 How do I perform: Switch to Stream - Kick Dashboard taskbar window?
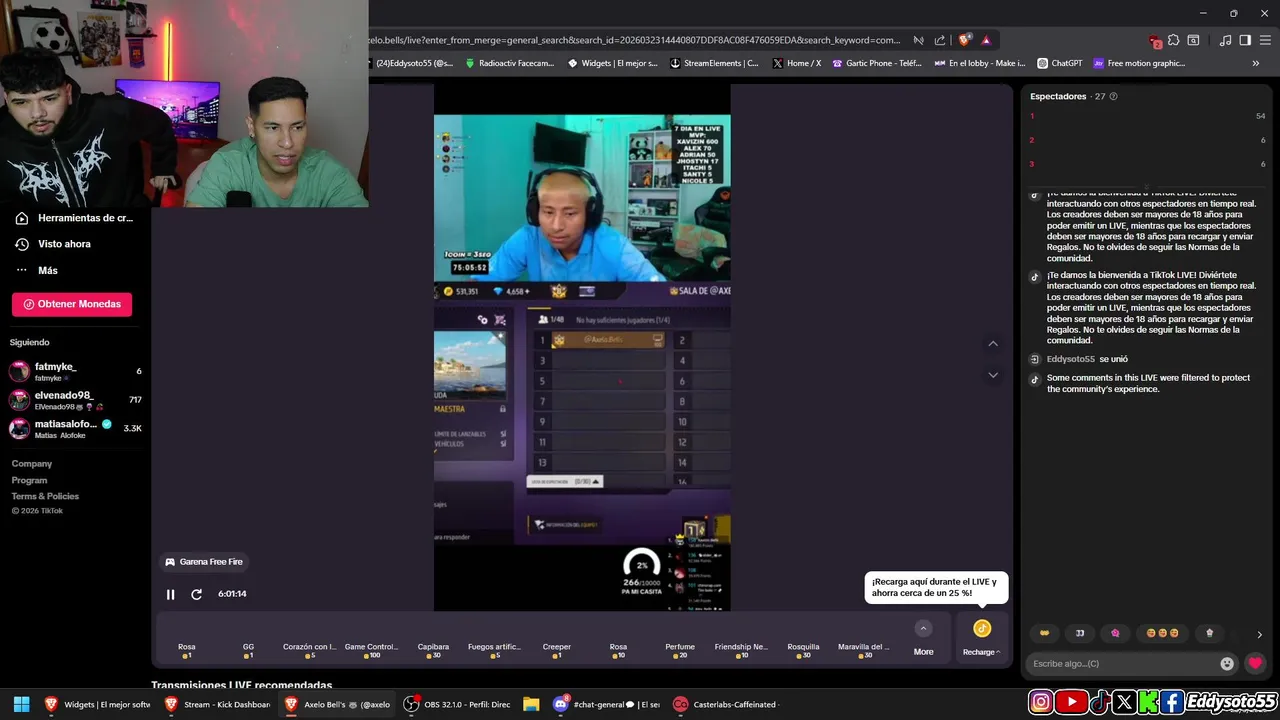(x=217, y=704)
